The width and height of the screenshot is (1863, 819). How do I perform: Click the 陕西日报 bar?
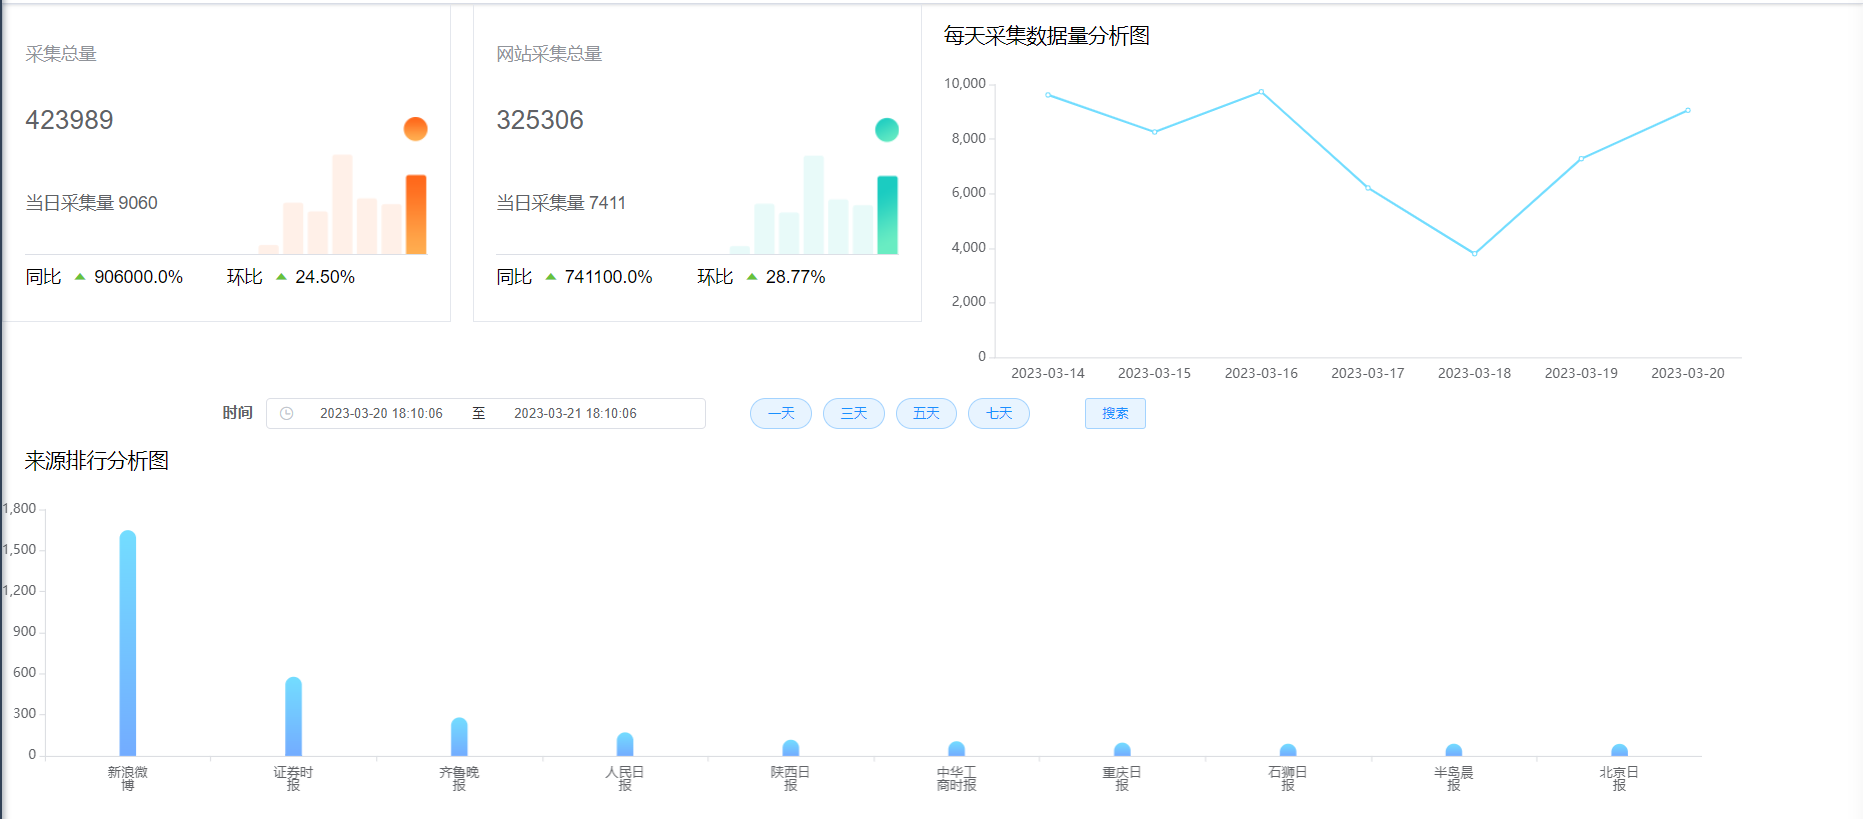[791, 748]
